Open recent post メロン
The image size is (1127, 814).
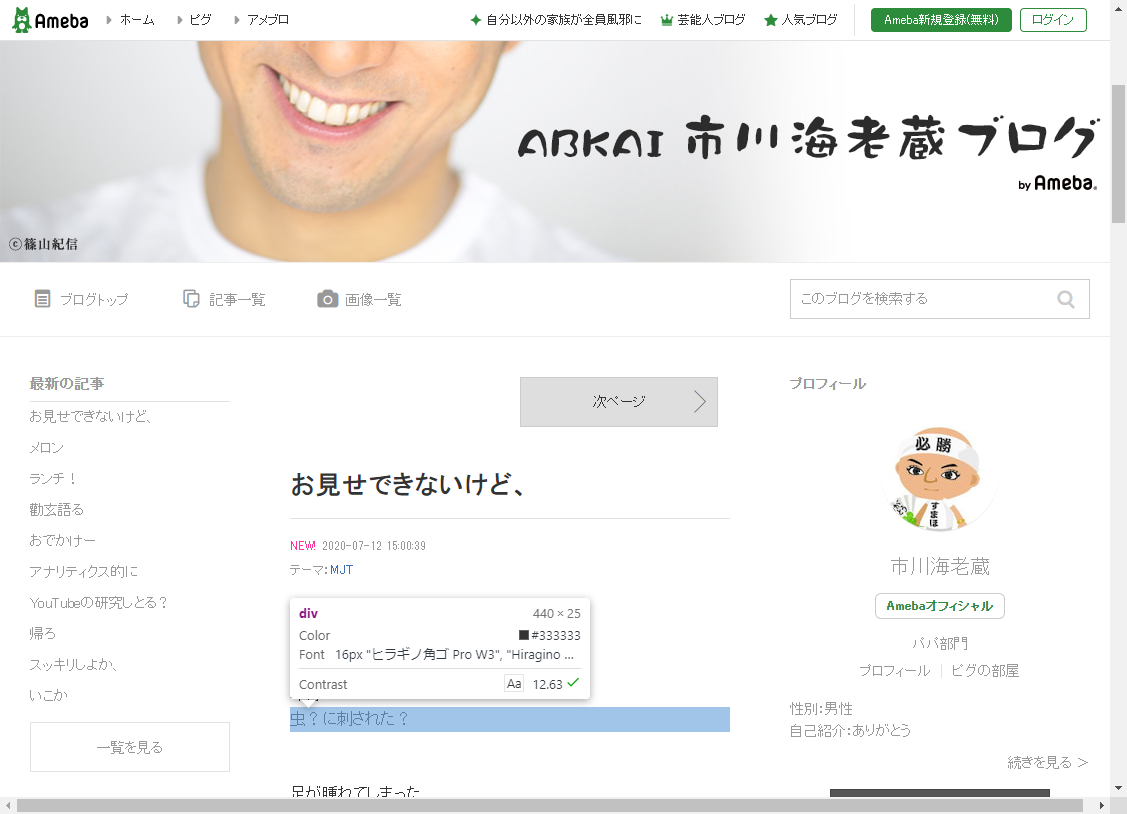[x=47, y=448]
